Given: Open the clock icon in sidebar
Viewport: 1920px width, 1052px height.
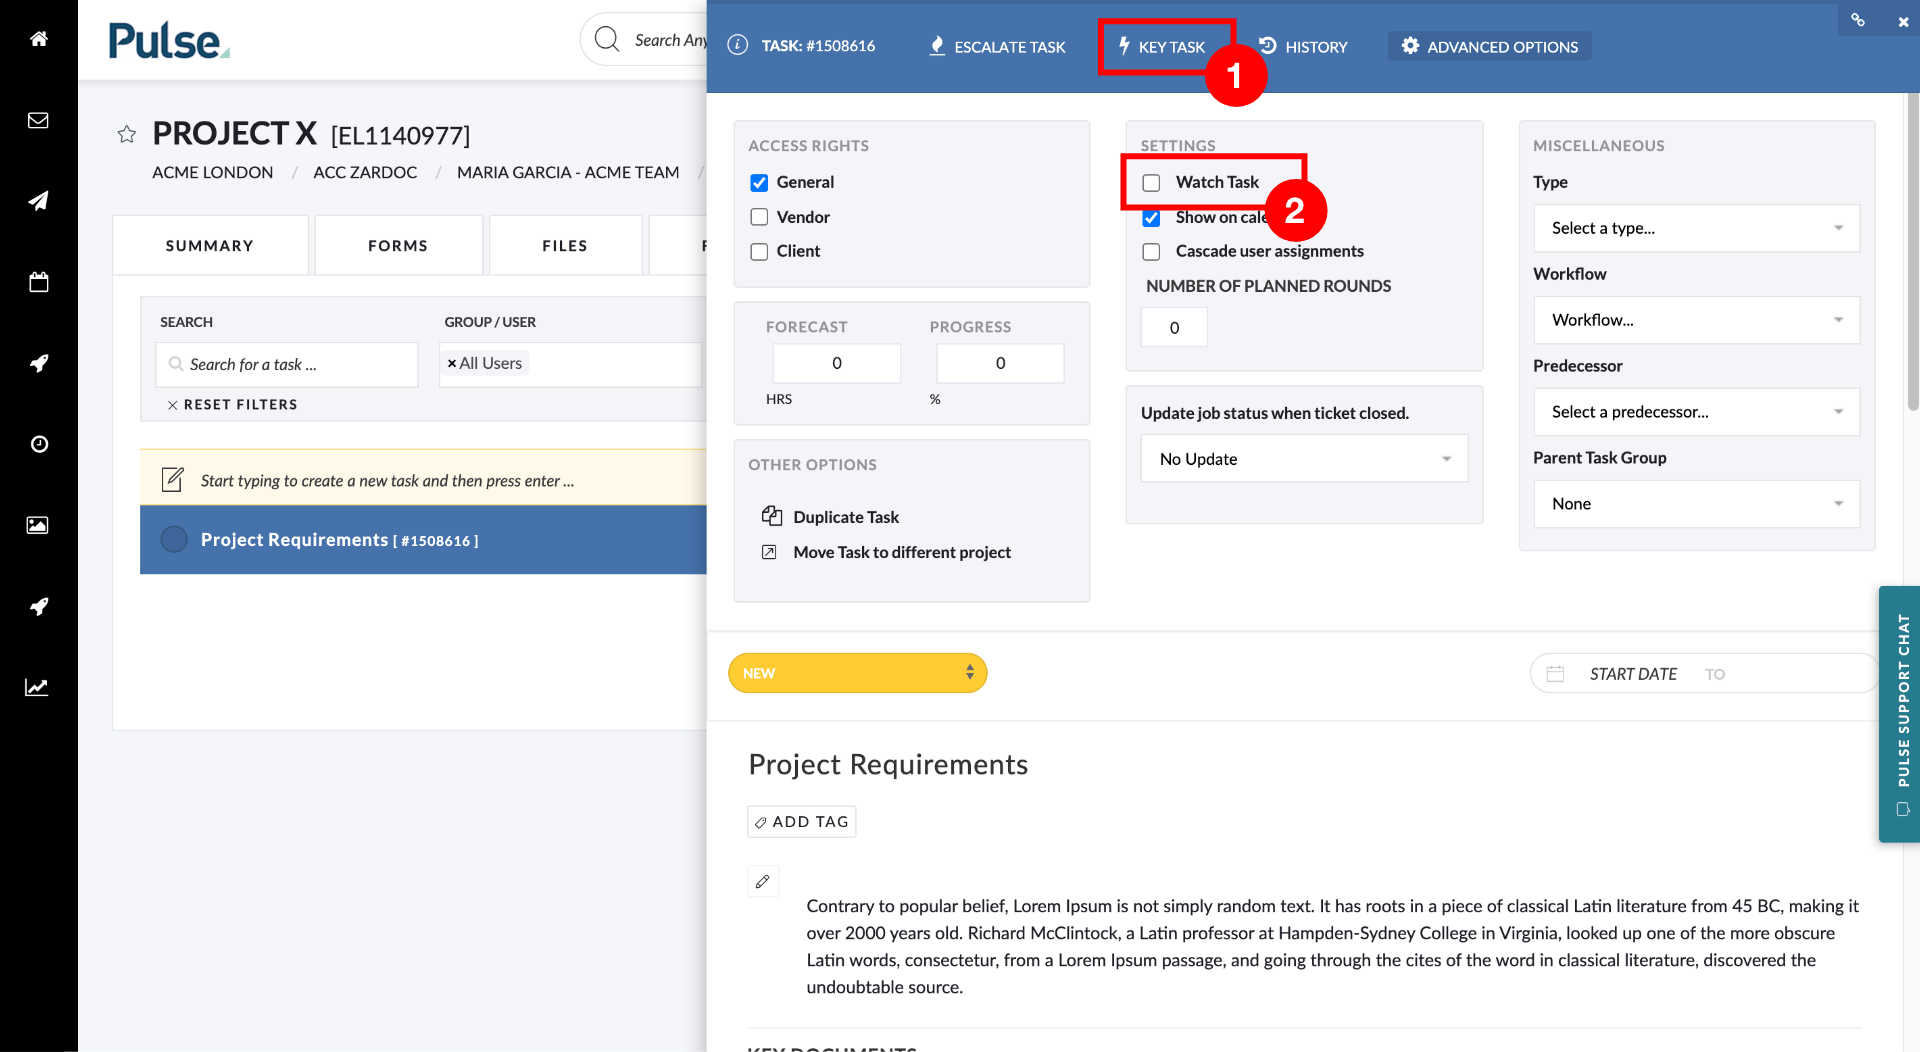Looking at the screenshot, I should 38,444.
